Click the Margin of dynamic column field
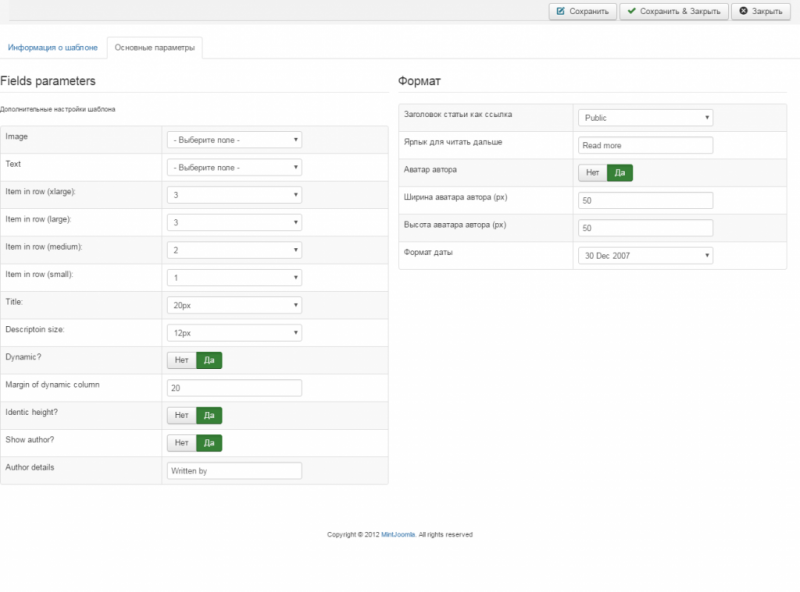 234,388
